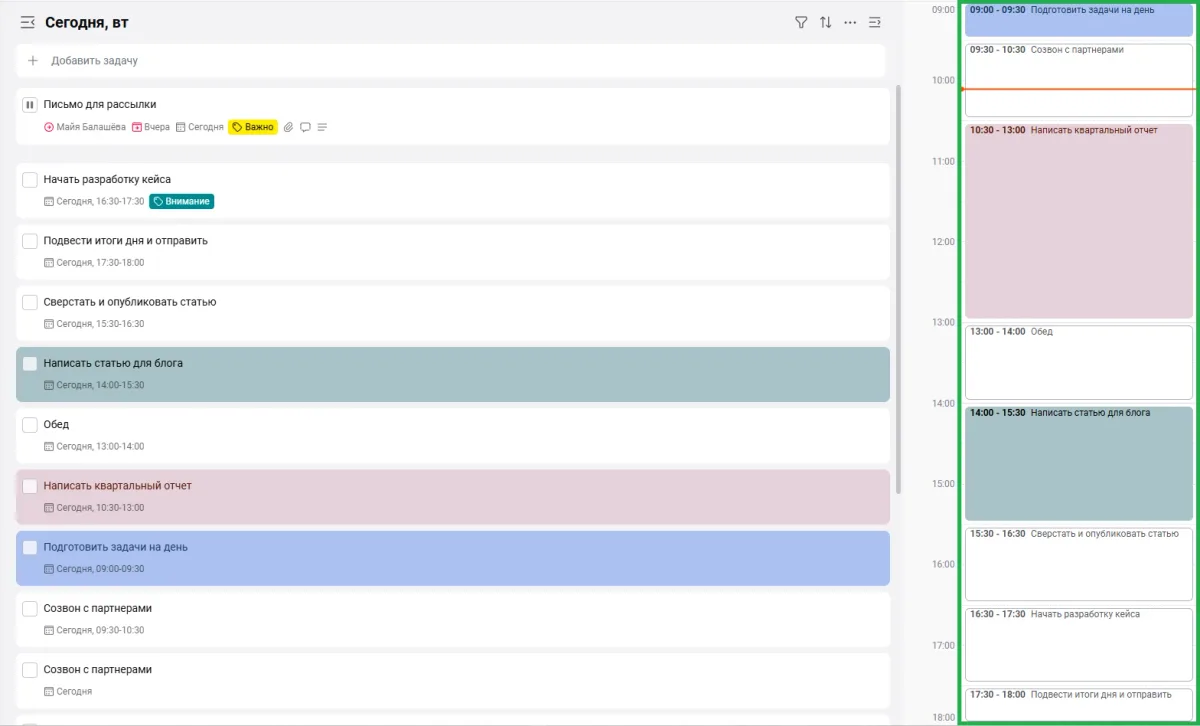This screenshot has height=726, width=1200.
Task: Select the pink 'Написать квартальный отчет' calendar block
Action: (x=1079, y=220)
